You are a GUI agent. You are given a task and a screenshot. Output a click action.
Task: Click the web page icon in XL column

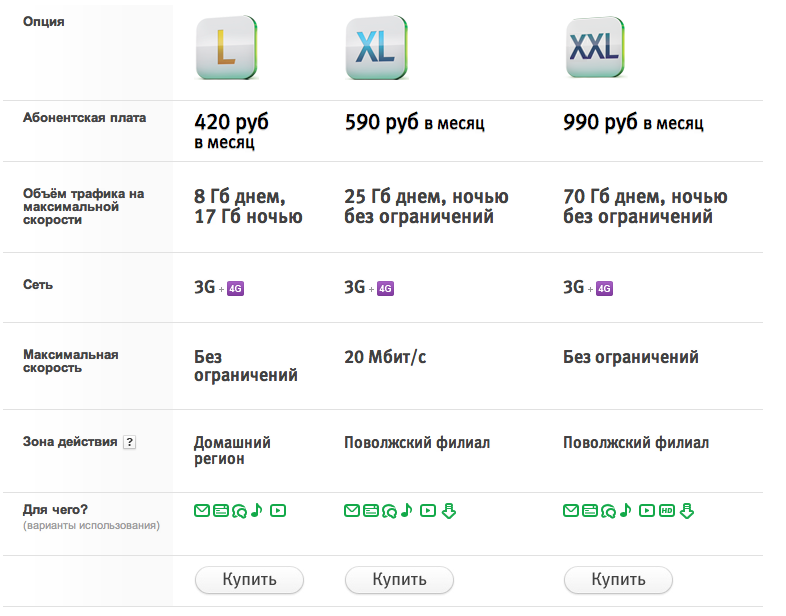click(371, 511)
